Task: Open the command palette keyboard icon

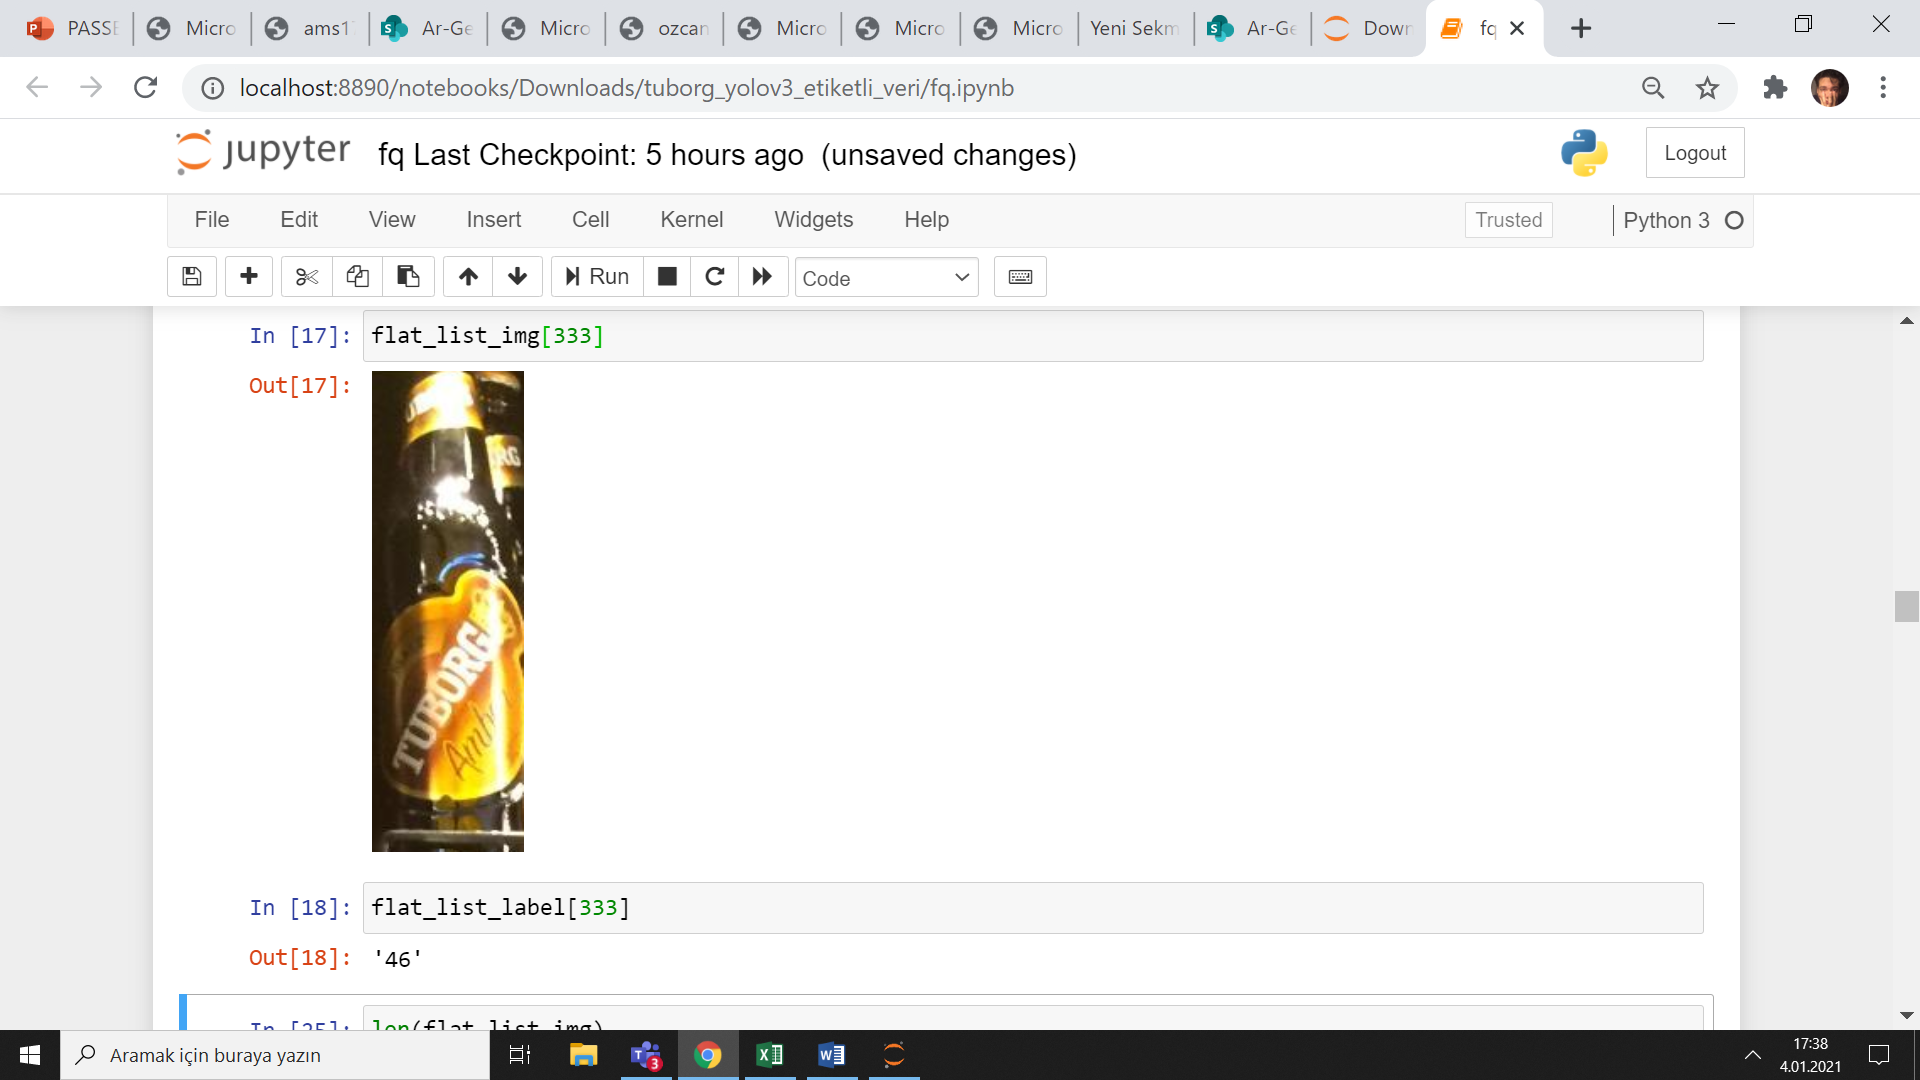Action: click(1020, 277)
